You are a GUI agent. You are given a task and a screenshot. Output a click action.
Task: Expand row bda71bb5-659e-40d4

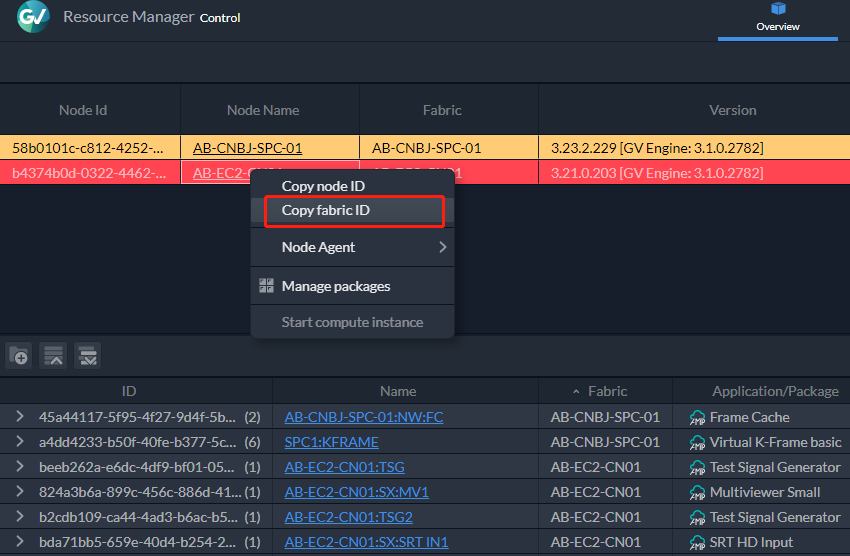[x=20, y=541]
